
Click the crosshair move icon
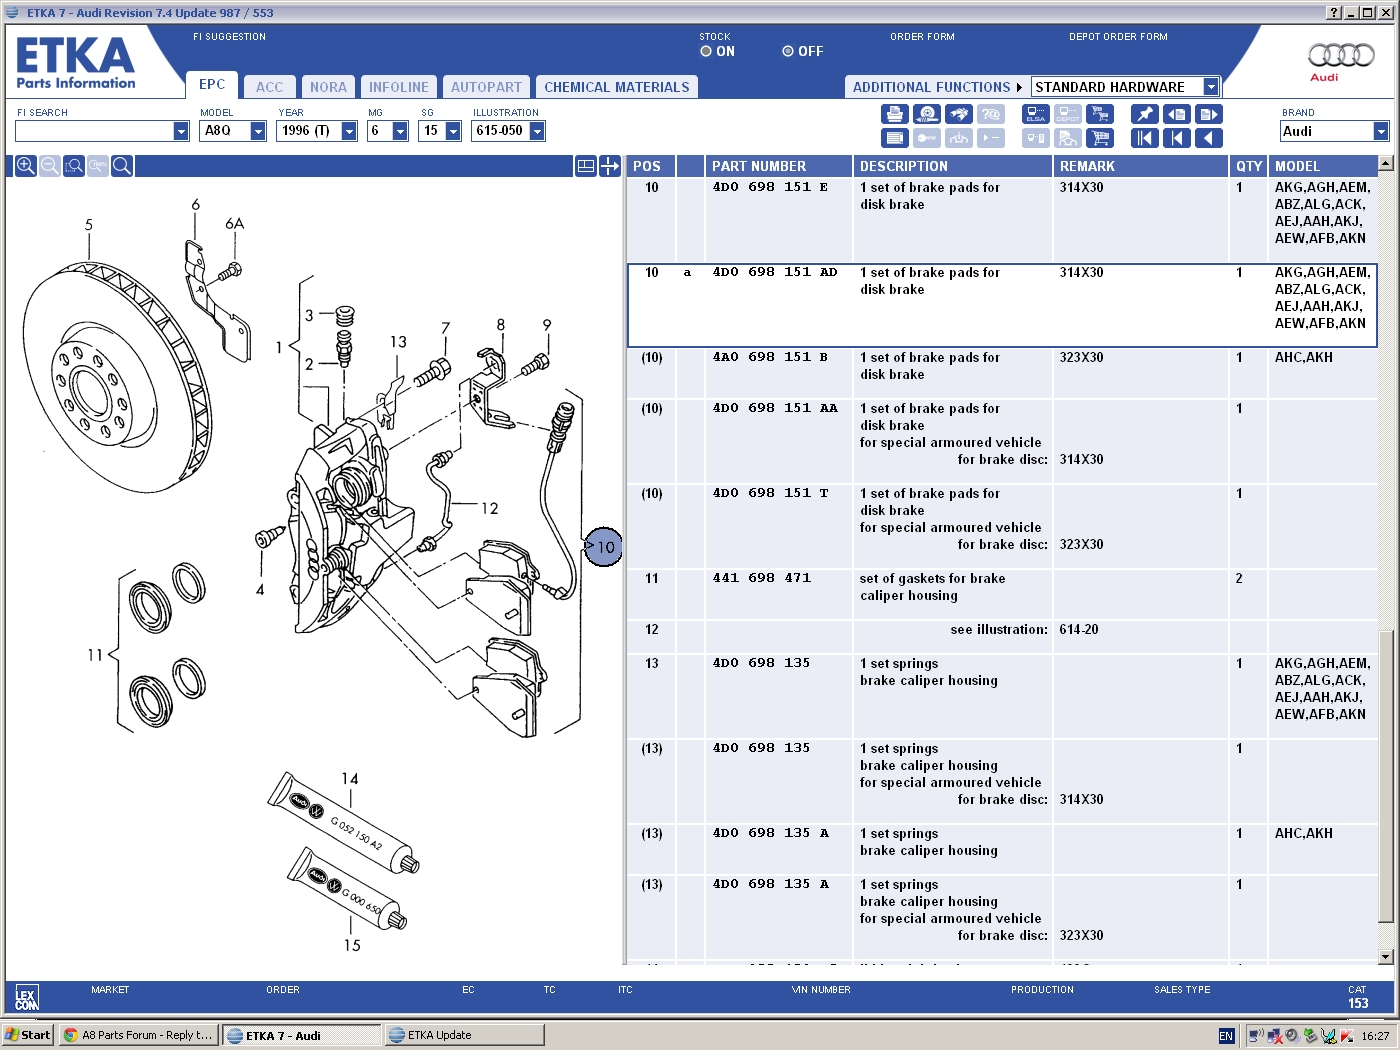pos(610,166)
